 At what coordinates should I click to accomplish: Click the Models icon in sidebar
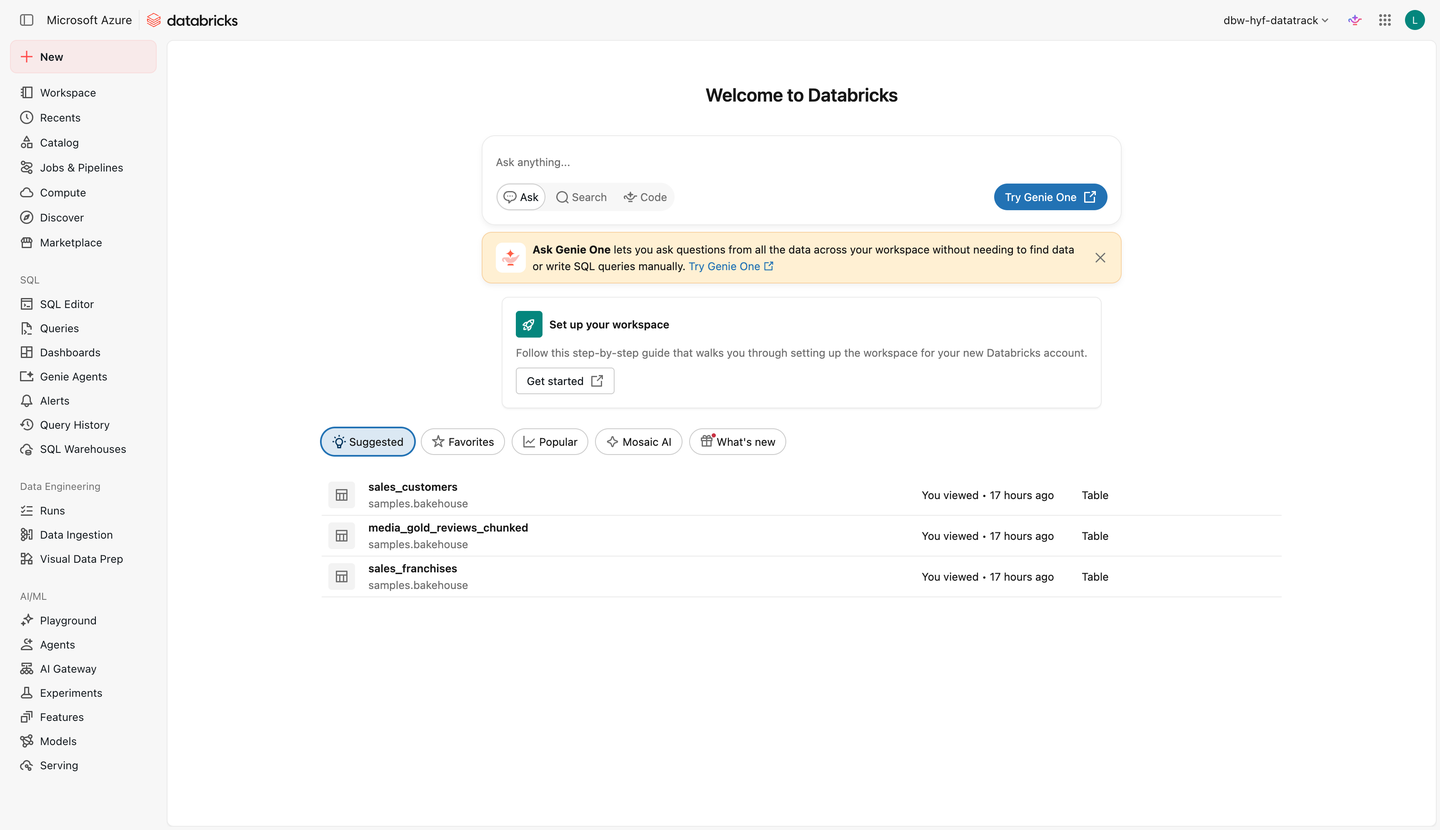pyautogui.click(x=27, y=741)
